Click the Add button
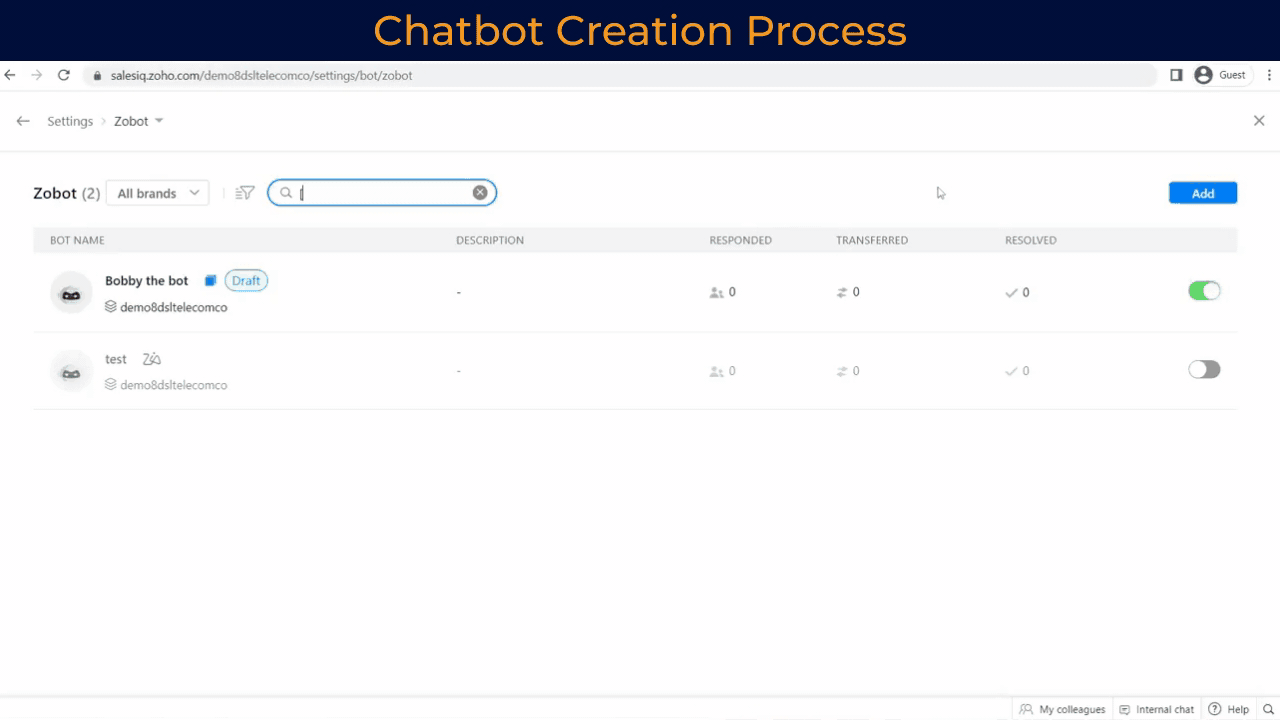 click(1203, 193)
